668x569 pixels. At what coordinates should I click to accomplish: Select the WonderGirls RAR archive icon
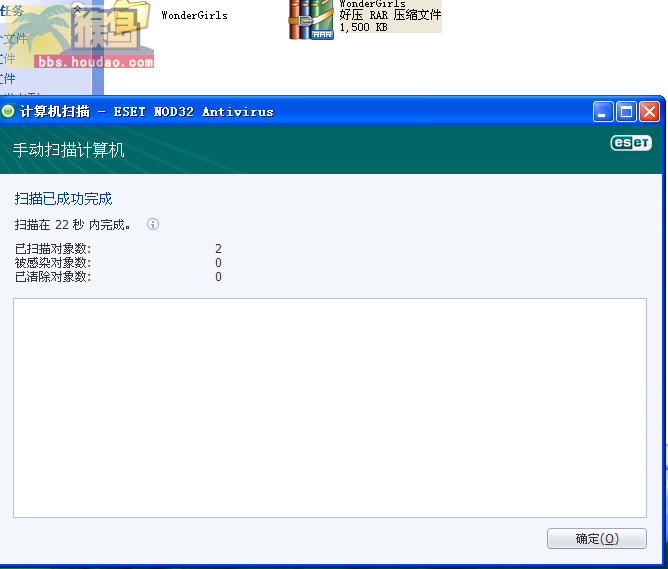coord(311,19)
